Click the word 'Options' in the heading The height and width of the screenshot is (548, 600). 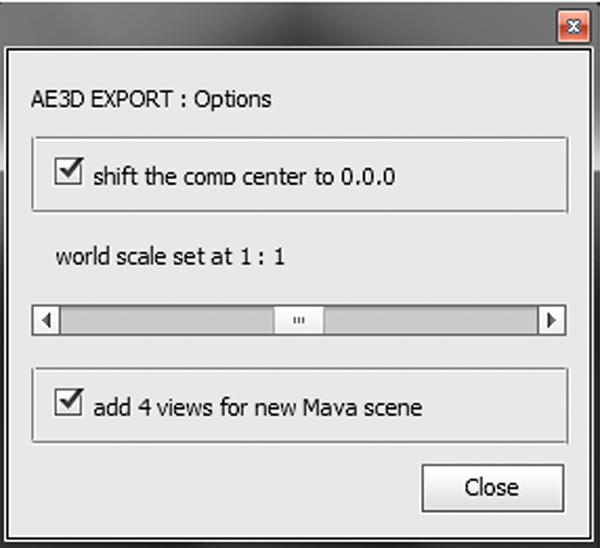click(233, 100)
